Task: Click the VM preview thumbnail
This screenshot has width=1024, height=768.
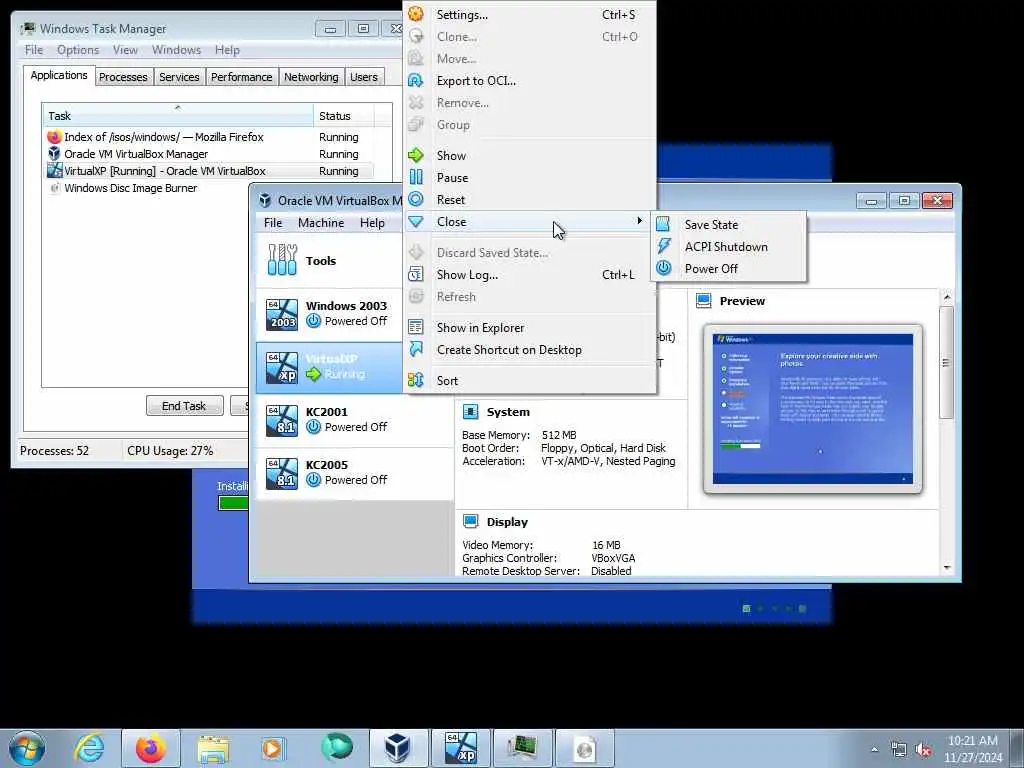Action: (x=812, y=409)
